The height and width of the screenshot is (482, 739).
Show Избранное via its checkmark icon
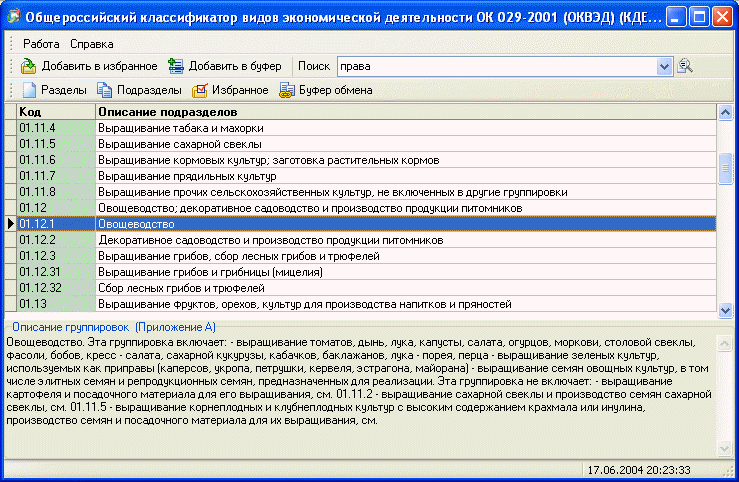click(200, 90)
